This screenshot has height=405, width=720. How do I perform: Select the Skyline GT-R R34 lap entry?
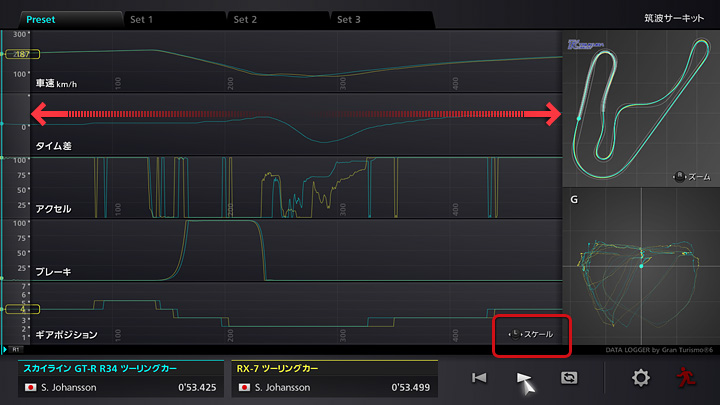point(120,378)
